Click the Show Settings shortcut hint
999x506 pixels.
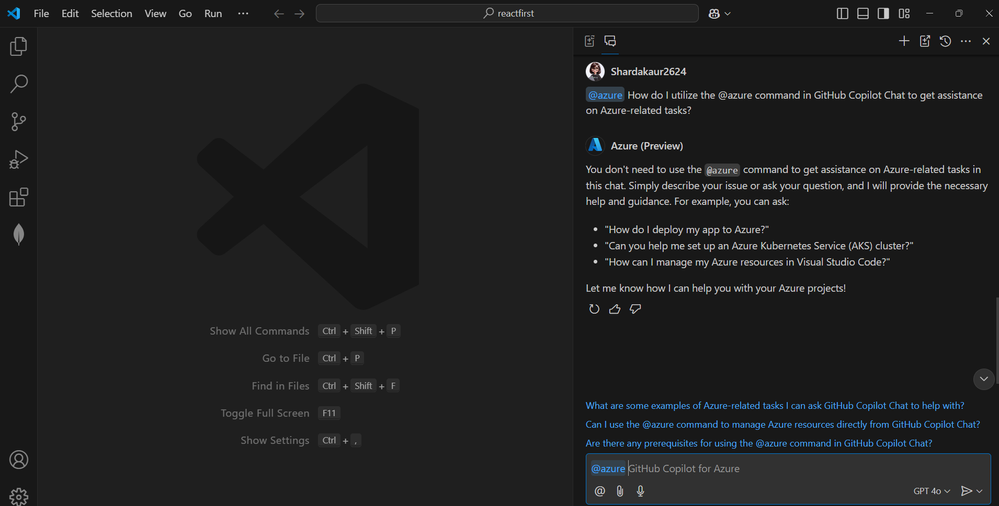[301, 440]
